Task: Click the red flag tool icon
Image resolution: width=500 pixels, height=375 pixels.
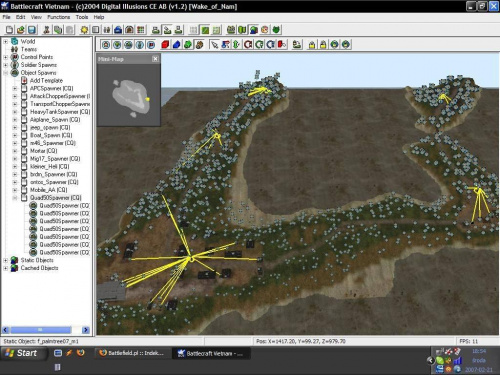Action: [x=282, y=44]
